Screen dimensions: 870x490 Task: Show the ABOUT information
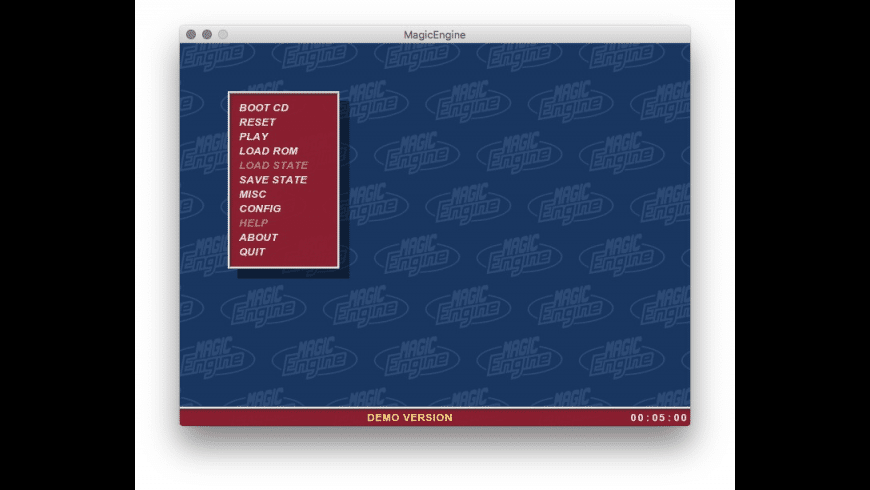258,238
